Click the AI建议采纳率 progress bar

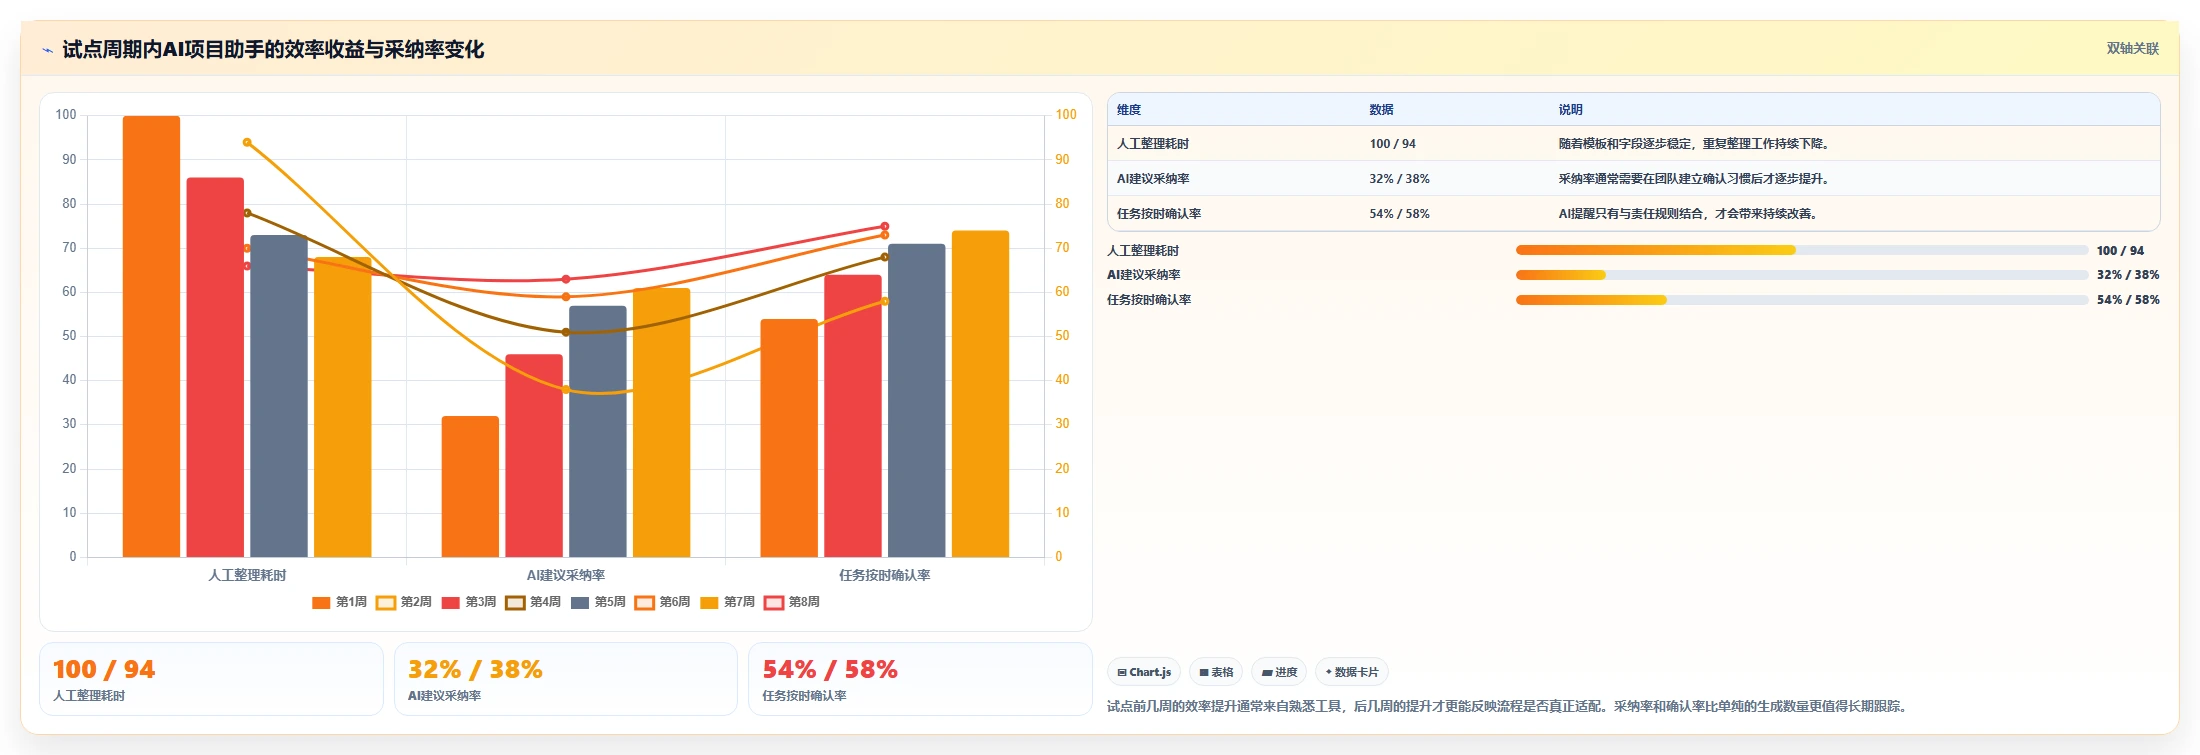pyautogui.click(x=1802, y=275)
